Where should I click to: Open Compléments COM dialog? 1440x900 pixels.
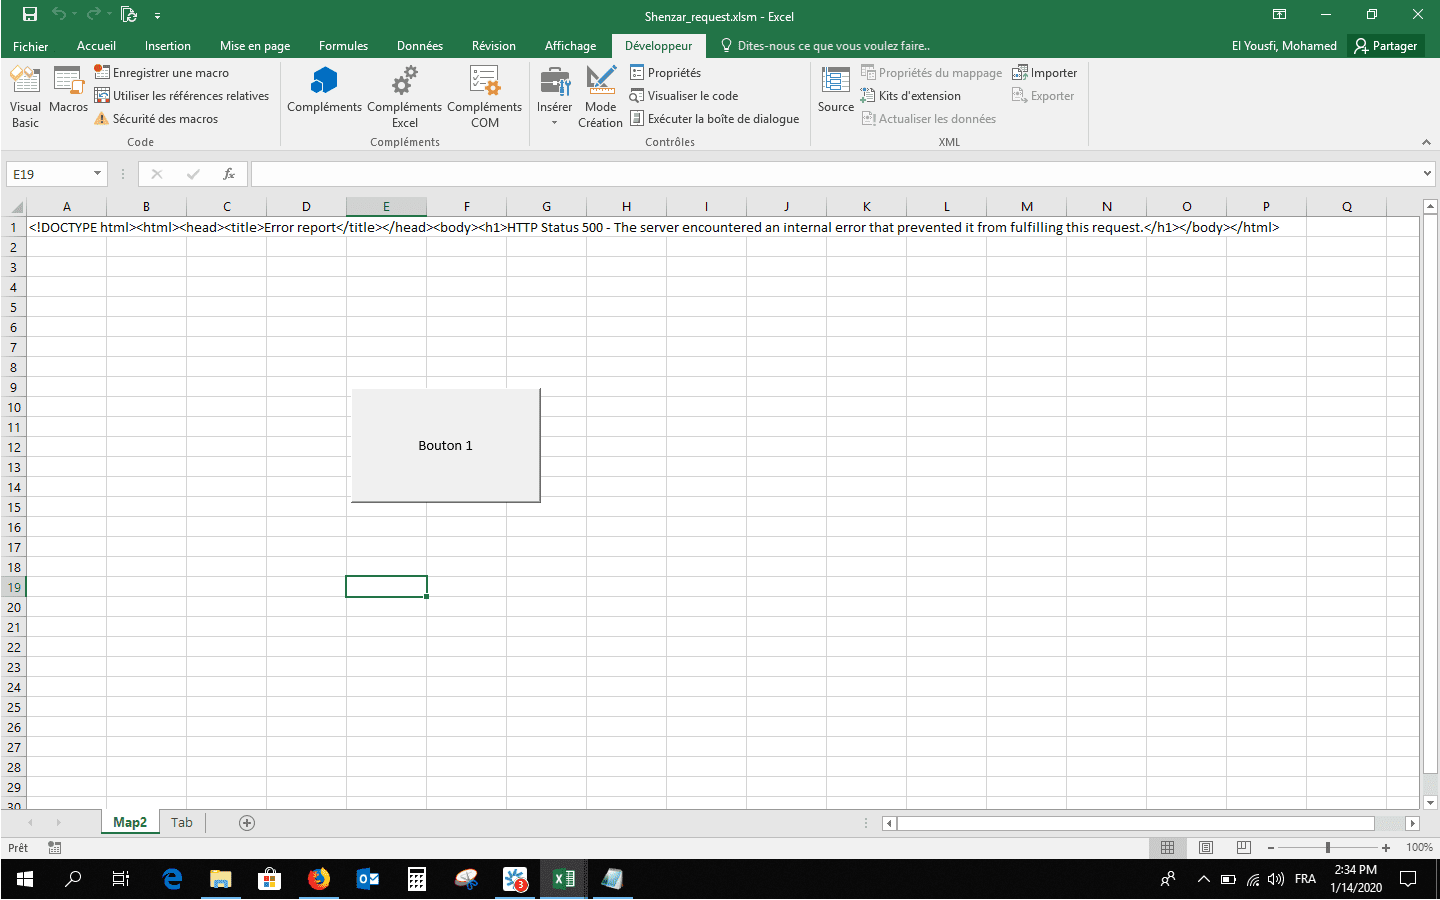(x=484, y=96)
